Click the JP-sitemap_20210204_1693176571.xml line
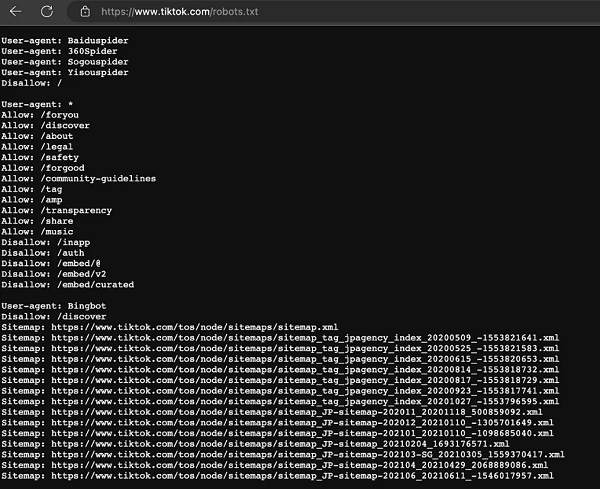The width and height of the screenshot is (600, 489). 255,444
